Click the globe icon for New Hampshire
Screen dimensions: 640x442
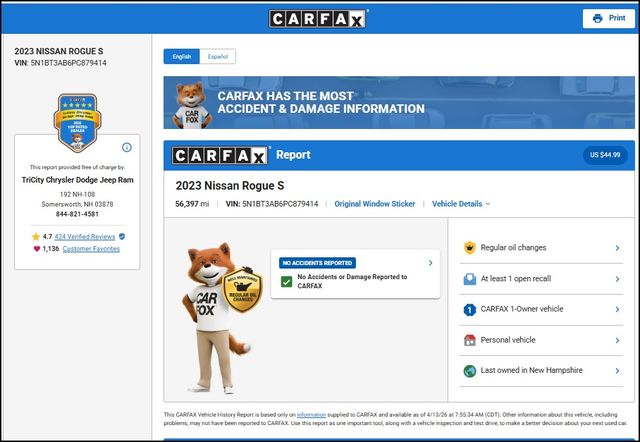pos(468,371)
